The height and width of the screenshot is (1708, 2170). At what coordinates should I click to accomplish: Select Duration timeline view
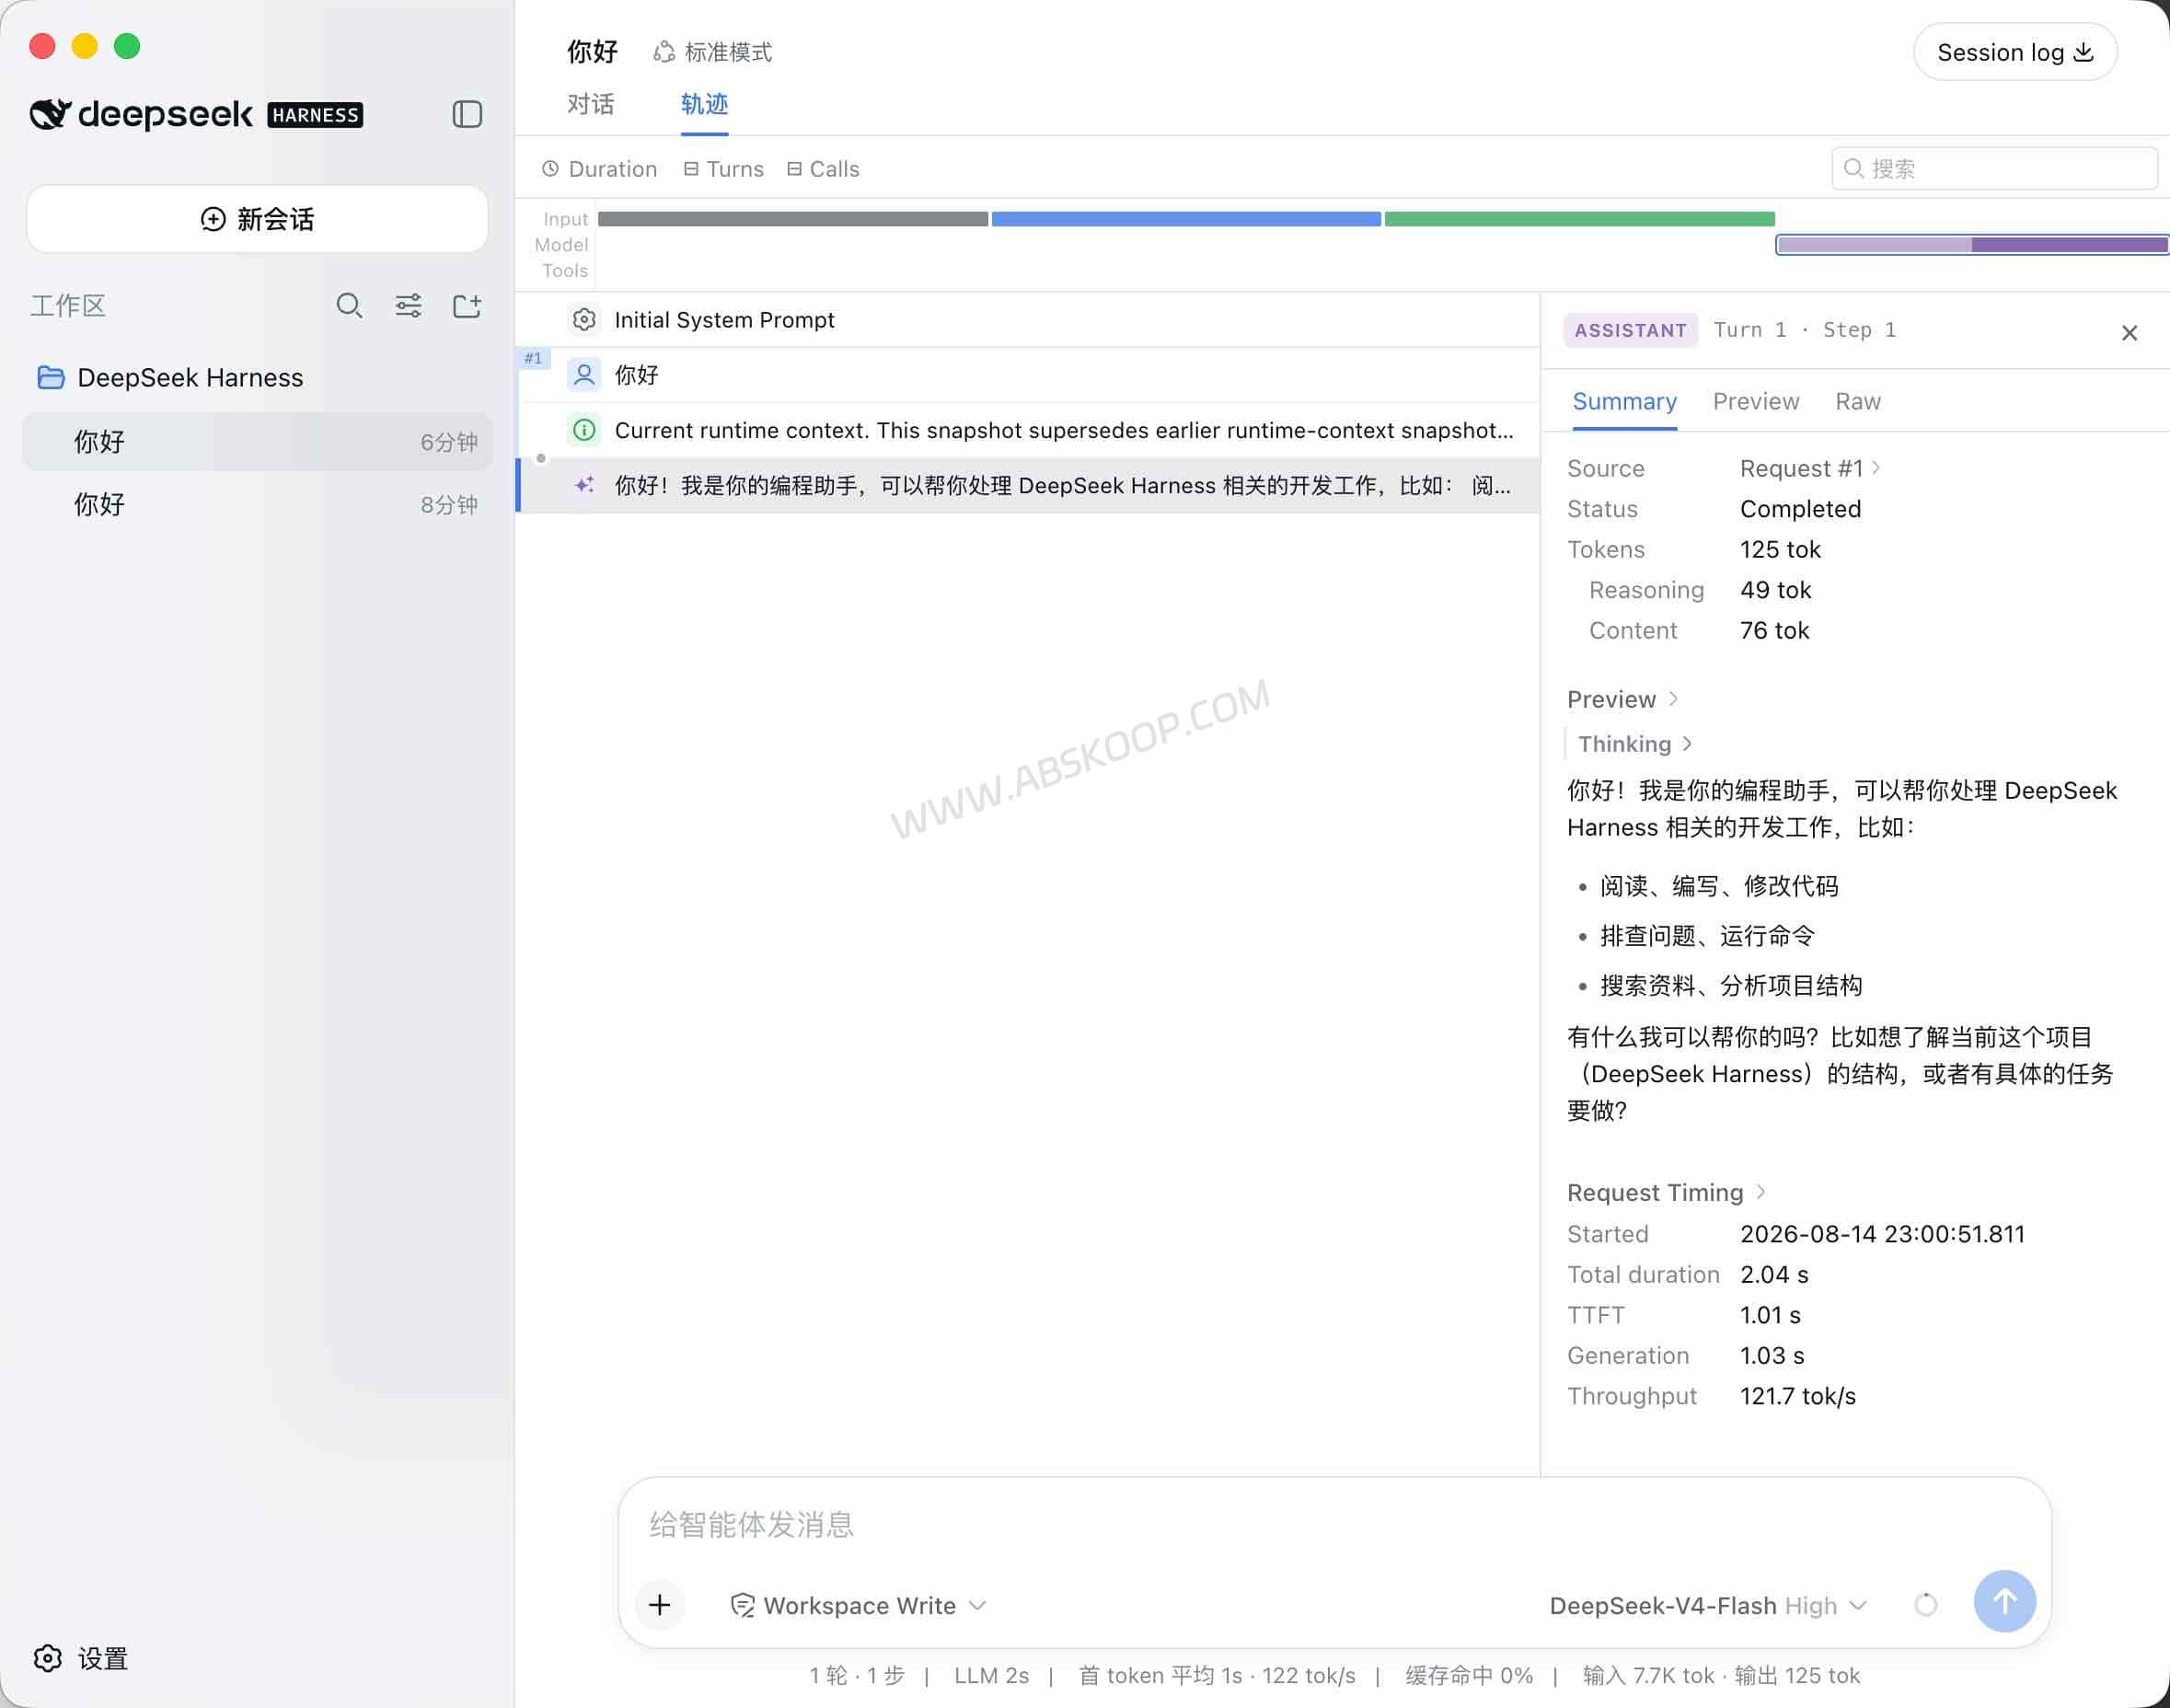[x=599, y=169]
